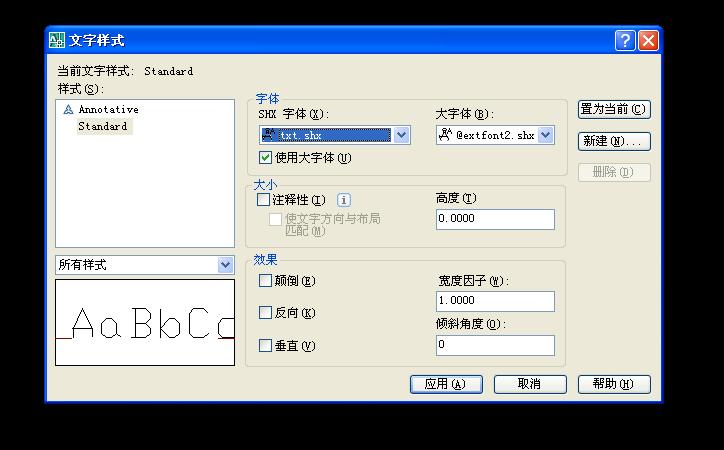
Task: Enable the 反向 backwards checkbox
Action: (266, 313)
